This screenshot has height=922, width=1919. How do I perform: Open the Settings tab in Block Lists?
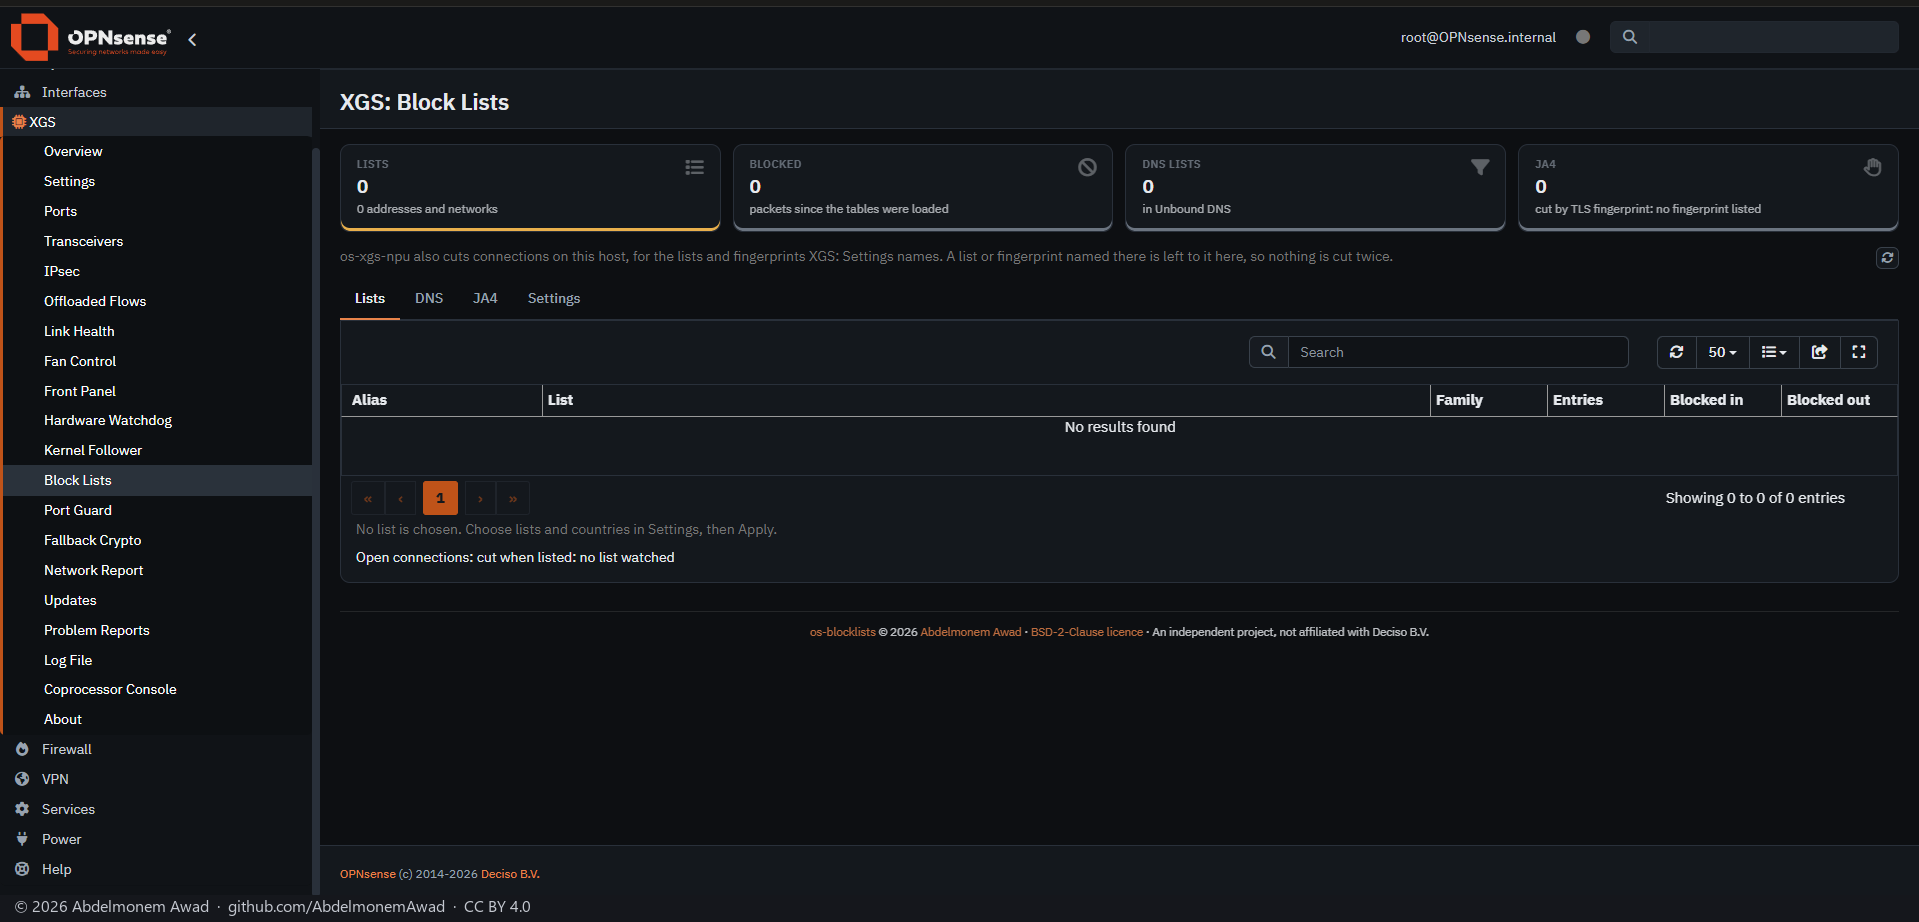pyautogui.click(x=554, y=298)
